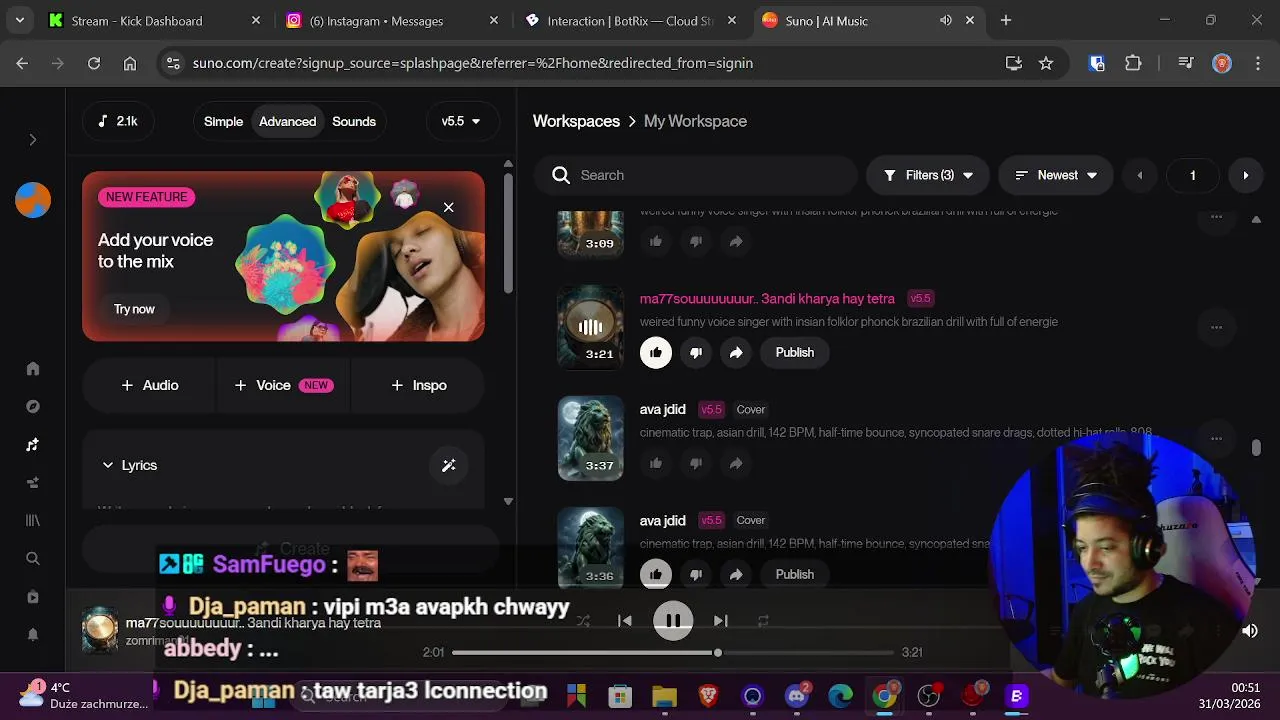This screenshot has height=720, width=1280.
Task: Click the lyrics magic wand icon
Action: (448, 465)
